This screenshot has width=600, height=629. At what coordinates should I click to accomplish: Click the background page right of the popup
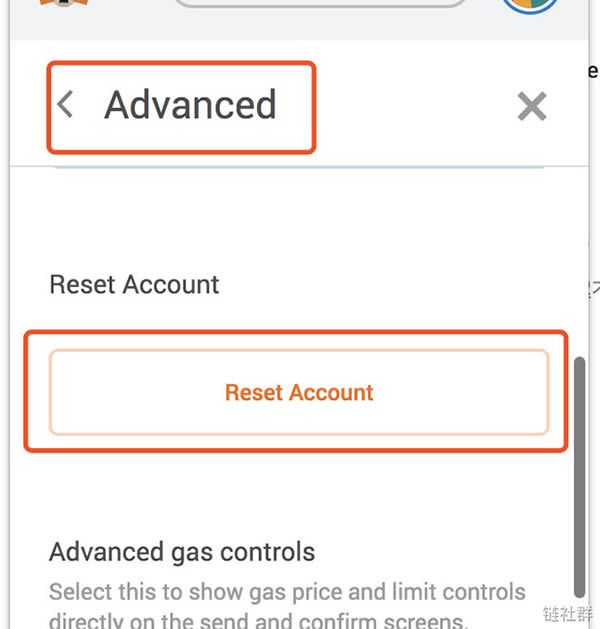click(593, 200)
